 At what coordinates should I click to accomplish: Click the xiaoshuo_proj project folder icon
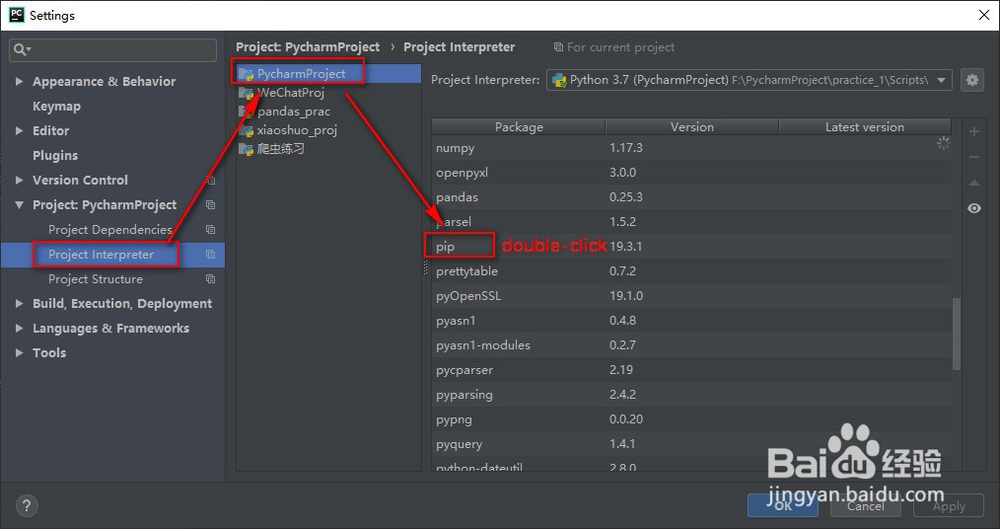[x=246, y=131]
